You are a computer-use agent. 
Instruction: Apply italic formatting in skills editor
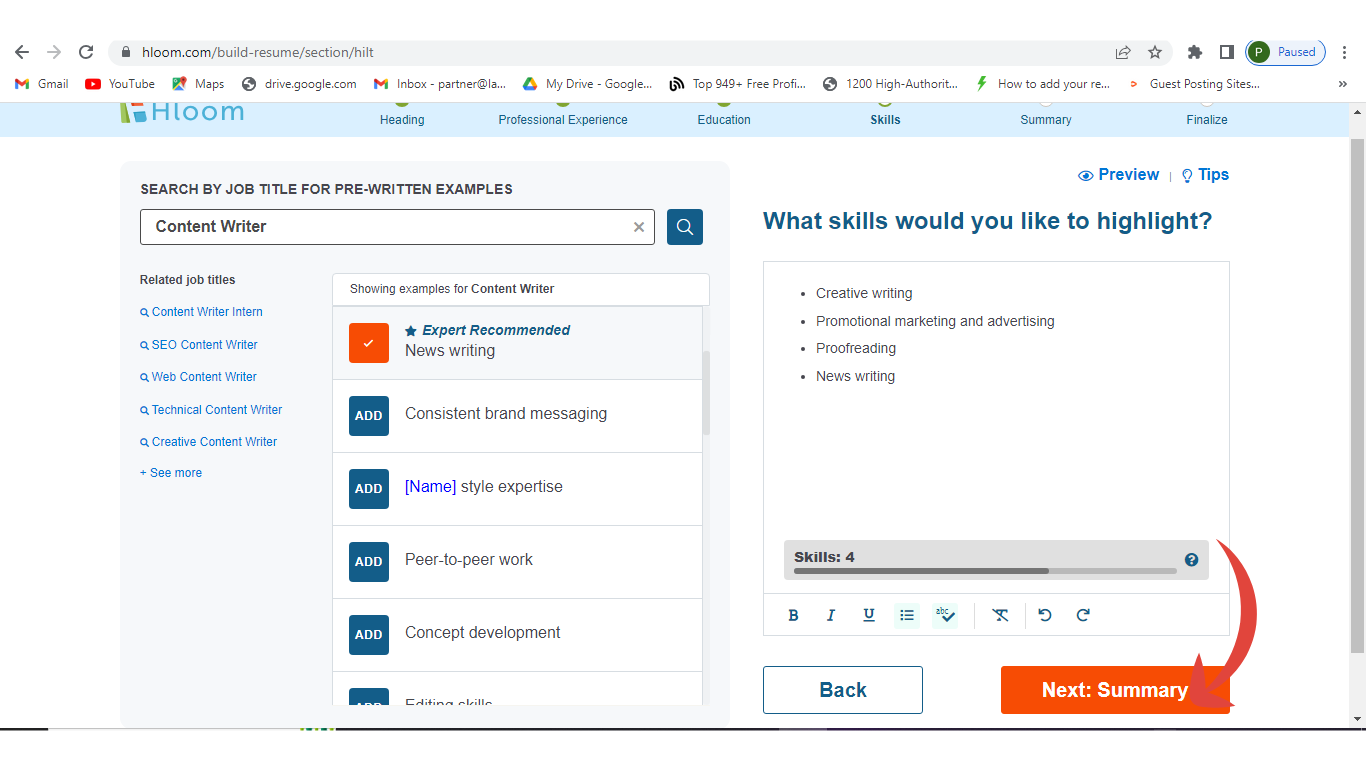[830, 616]
